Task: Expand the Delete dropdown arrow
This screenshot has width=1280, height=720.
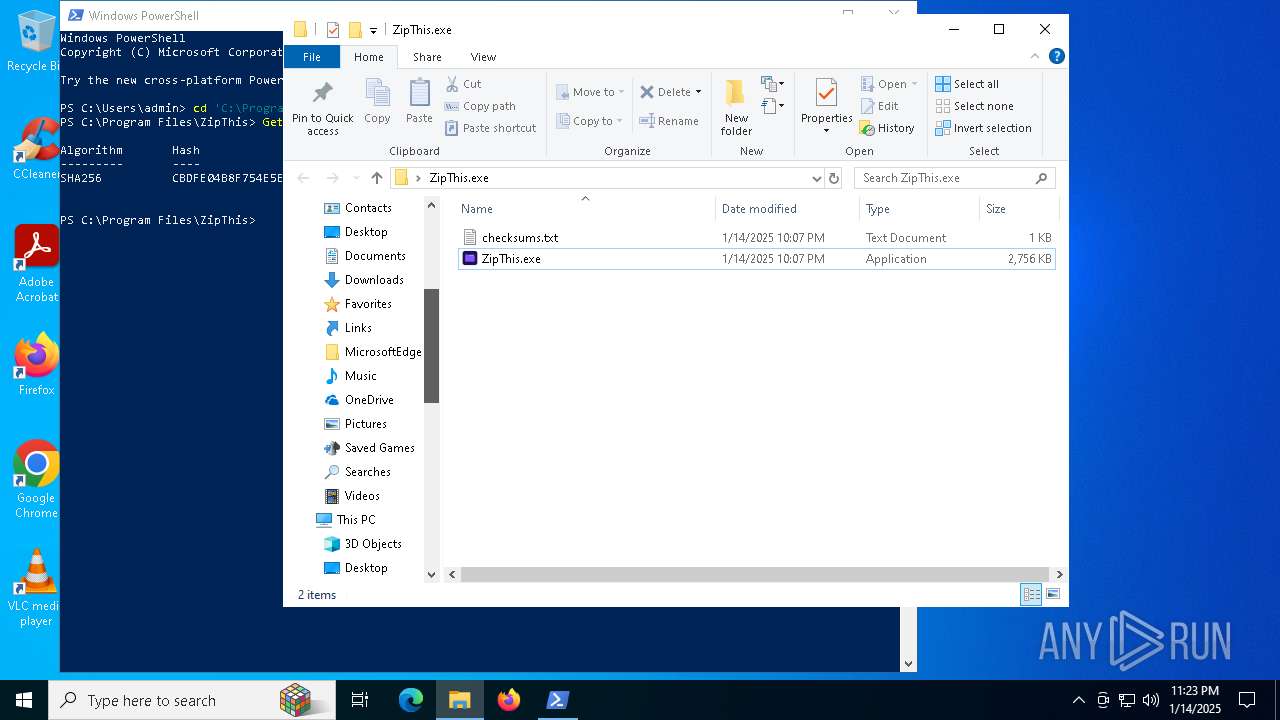Action: point(698,92)
